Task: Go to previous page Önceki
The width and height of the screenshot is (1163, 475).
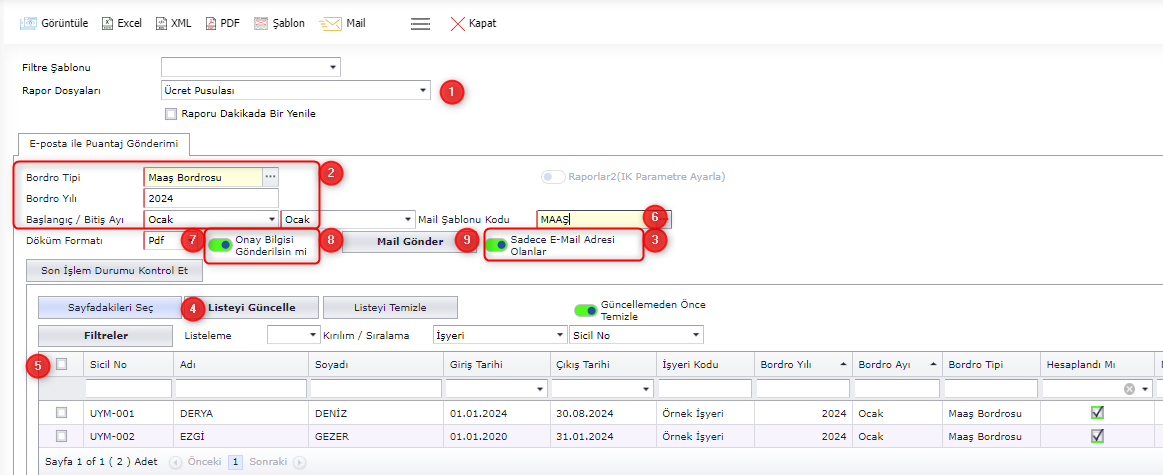Action: pos(196,461)
